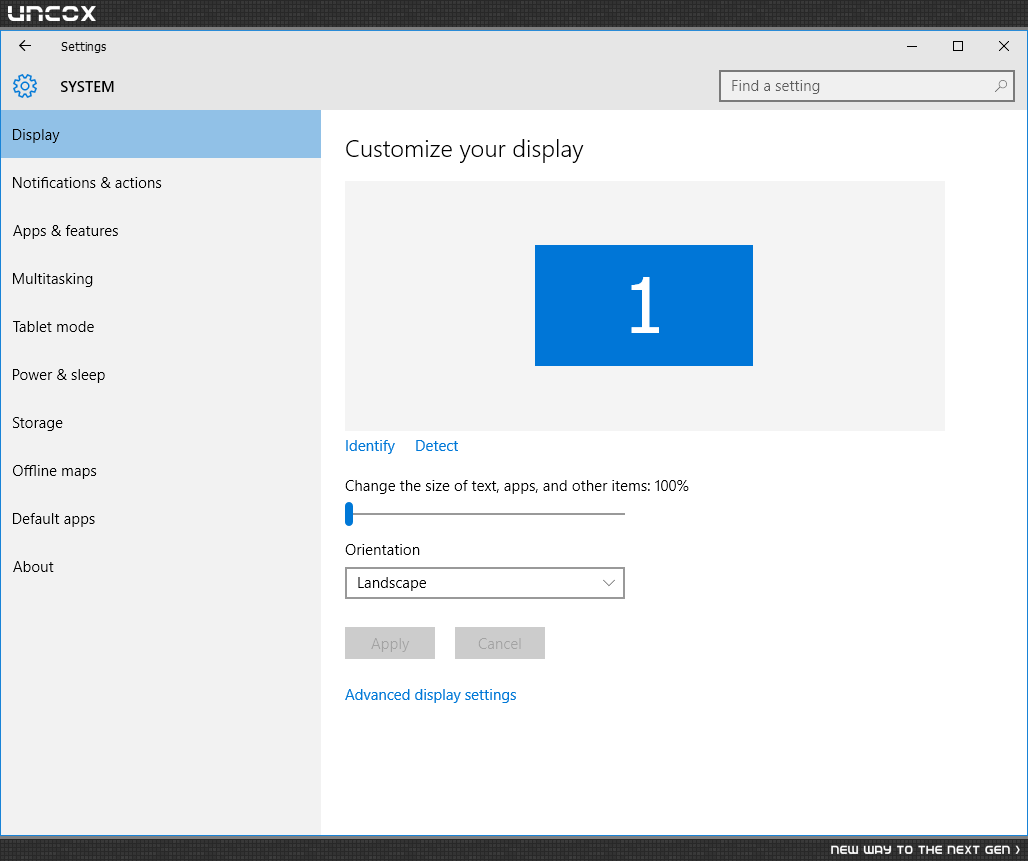This screenshot has width=1028, height=861.
Task: Click the Apply button
Action: click(390, 643)
